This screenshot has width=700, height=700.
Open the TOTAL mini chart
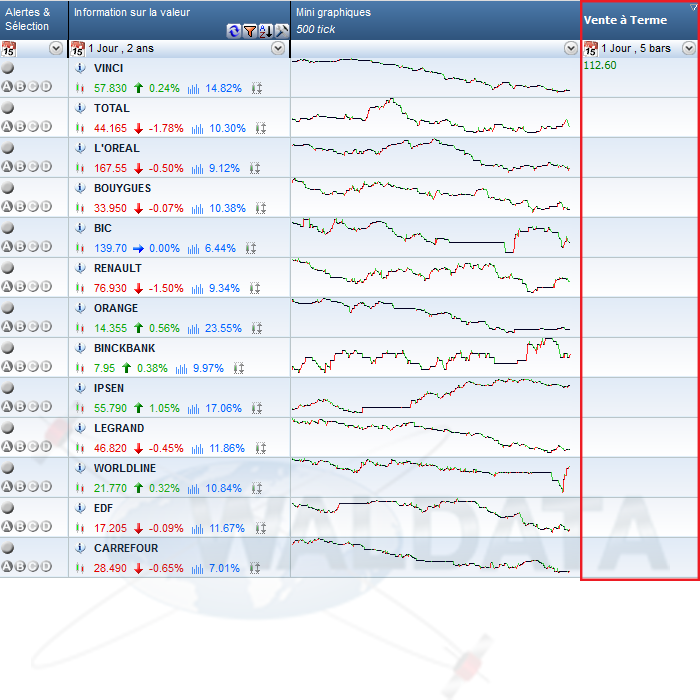click(x=431, y=117)
